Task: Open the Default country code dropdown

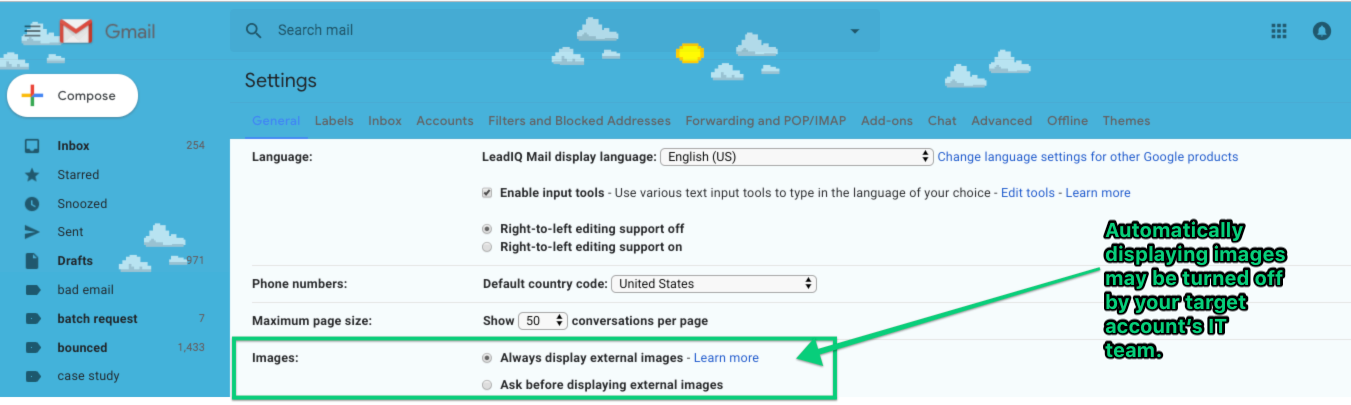Action: point(714,284)
